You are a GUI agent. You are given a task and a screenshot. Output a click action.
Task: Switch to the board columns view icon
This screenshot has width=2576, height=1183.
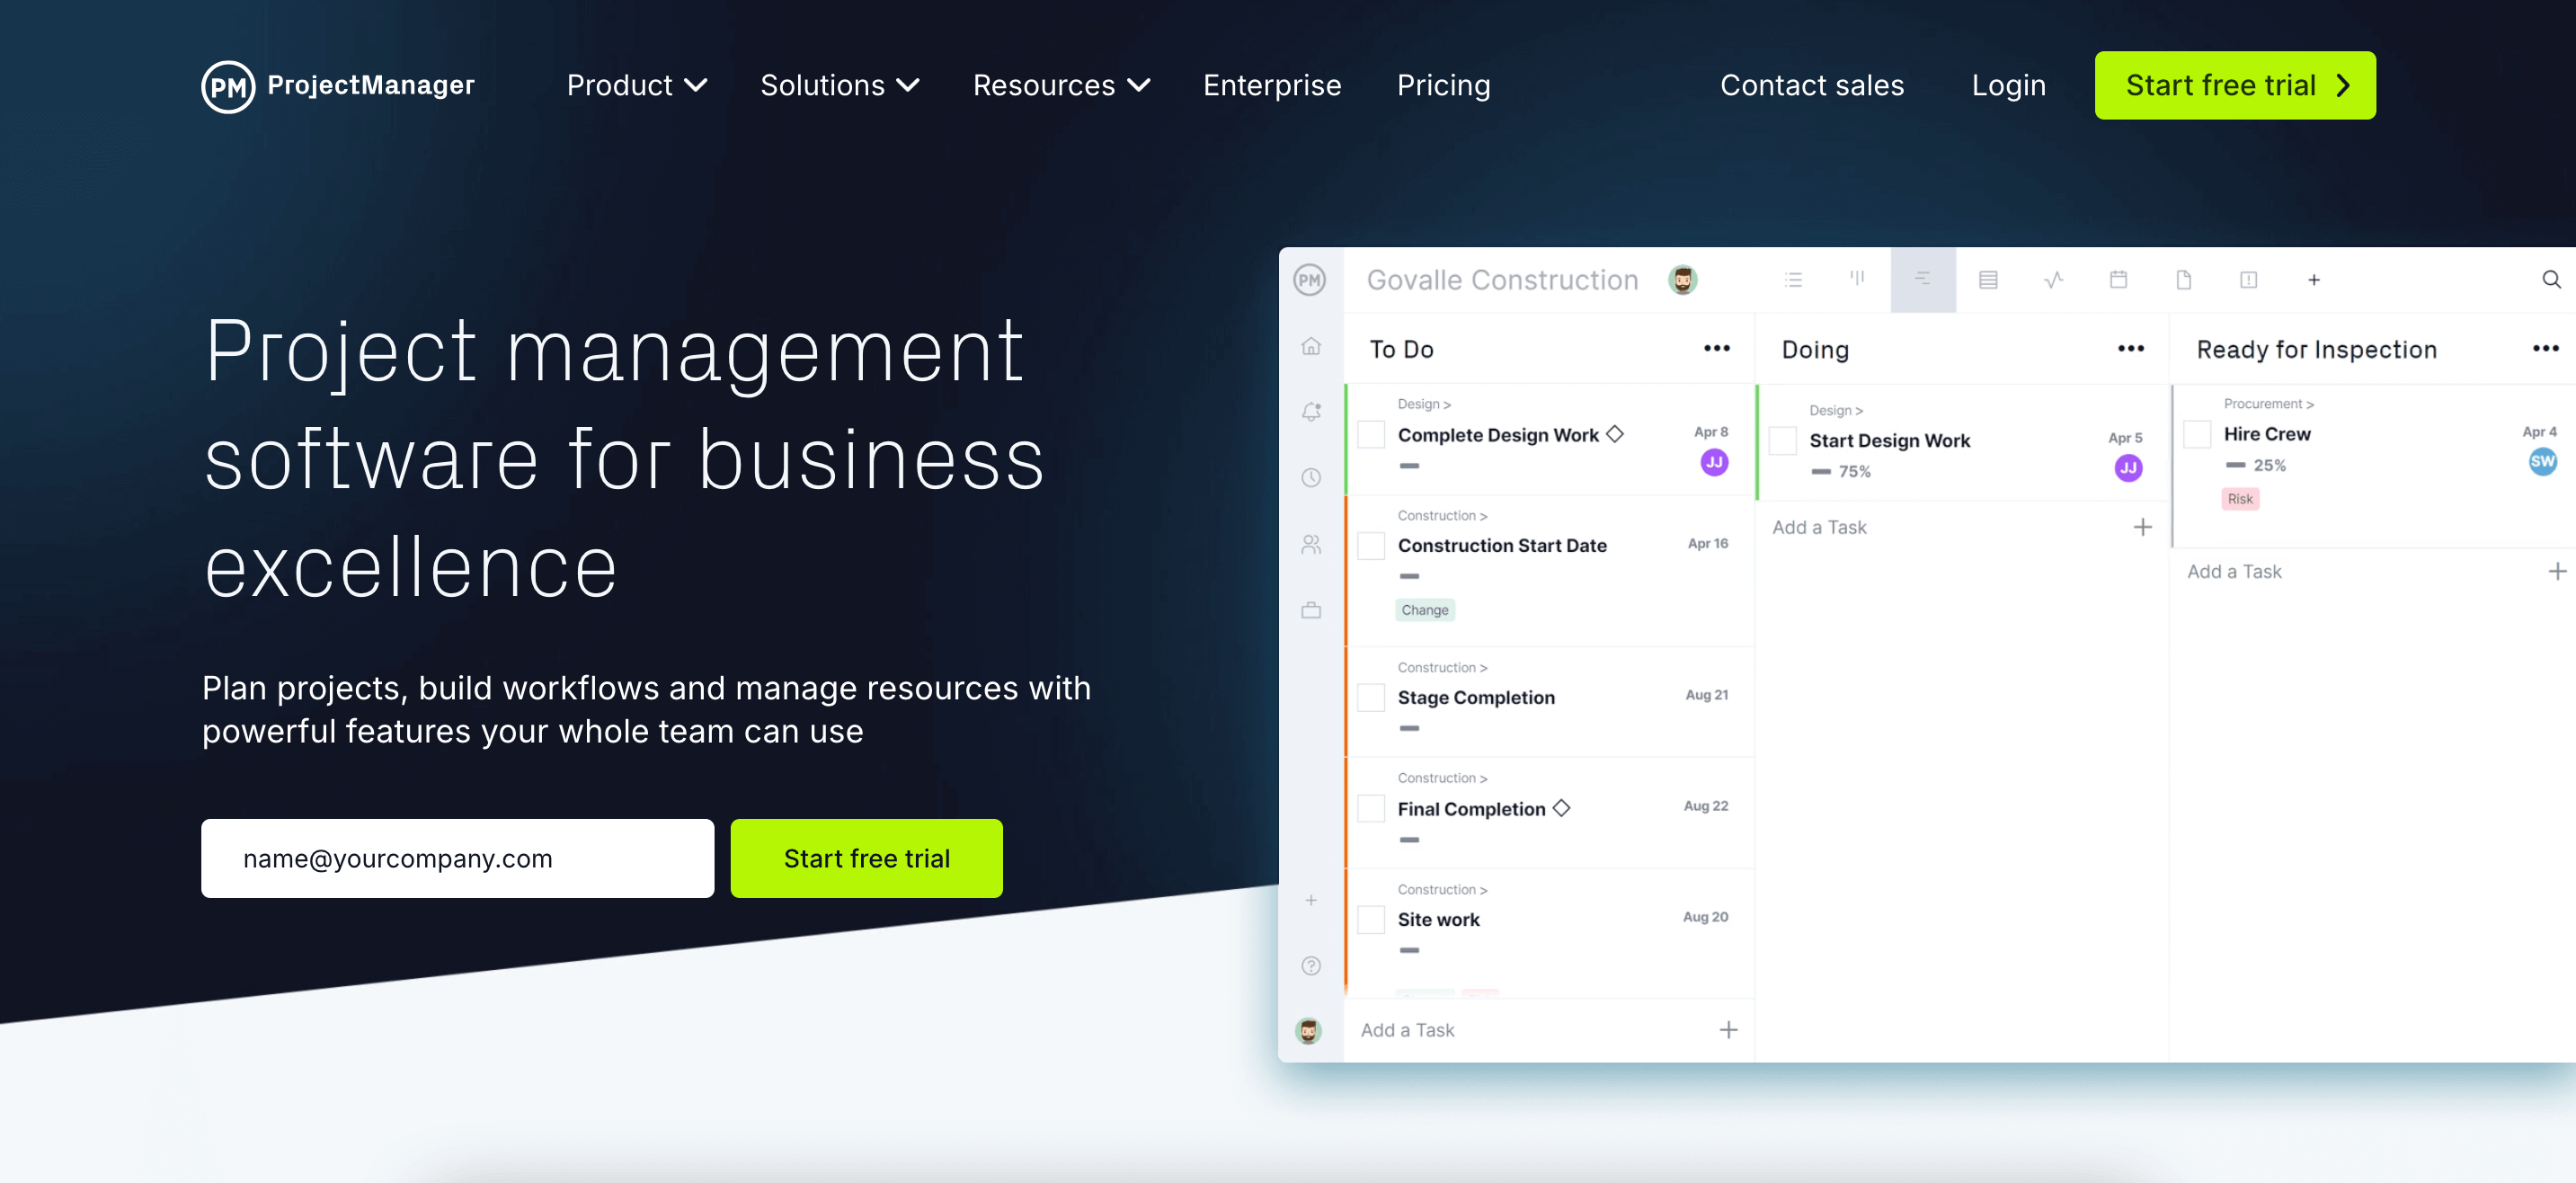point(1857,279)
